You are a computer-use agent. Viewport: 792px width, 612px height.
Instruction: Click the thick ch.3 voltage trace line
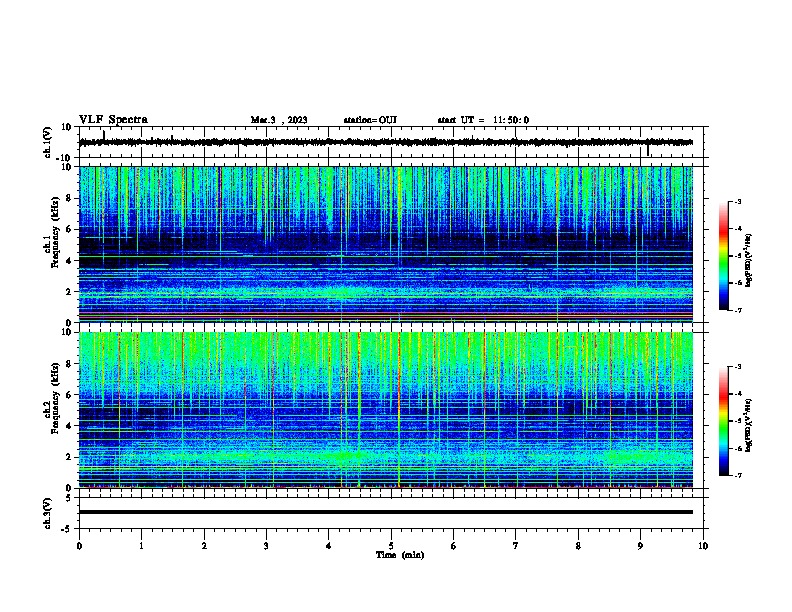tap(386, 512)
